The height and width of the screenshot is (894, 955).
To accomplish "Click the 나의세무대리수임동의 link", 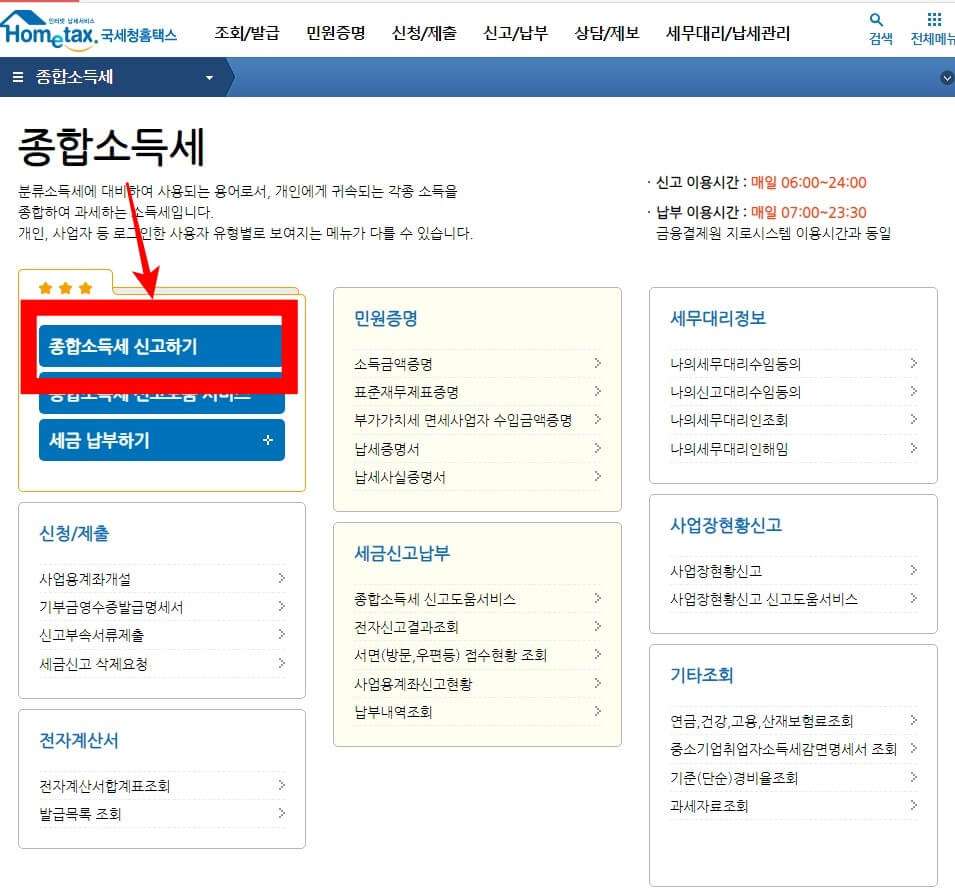I will [x=734, y=364].
